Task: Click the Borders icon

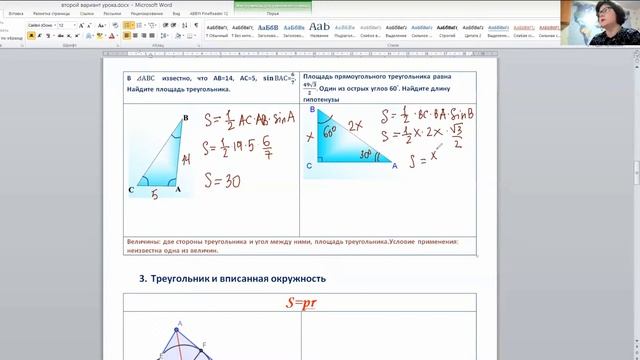Action: pyautogui.click(x=190, y=36)
